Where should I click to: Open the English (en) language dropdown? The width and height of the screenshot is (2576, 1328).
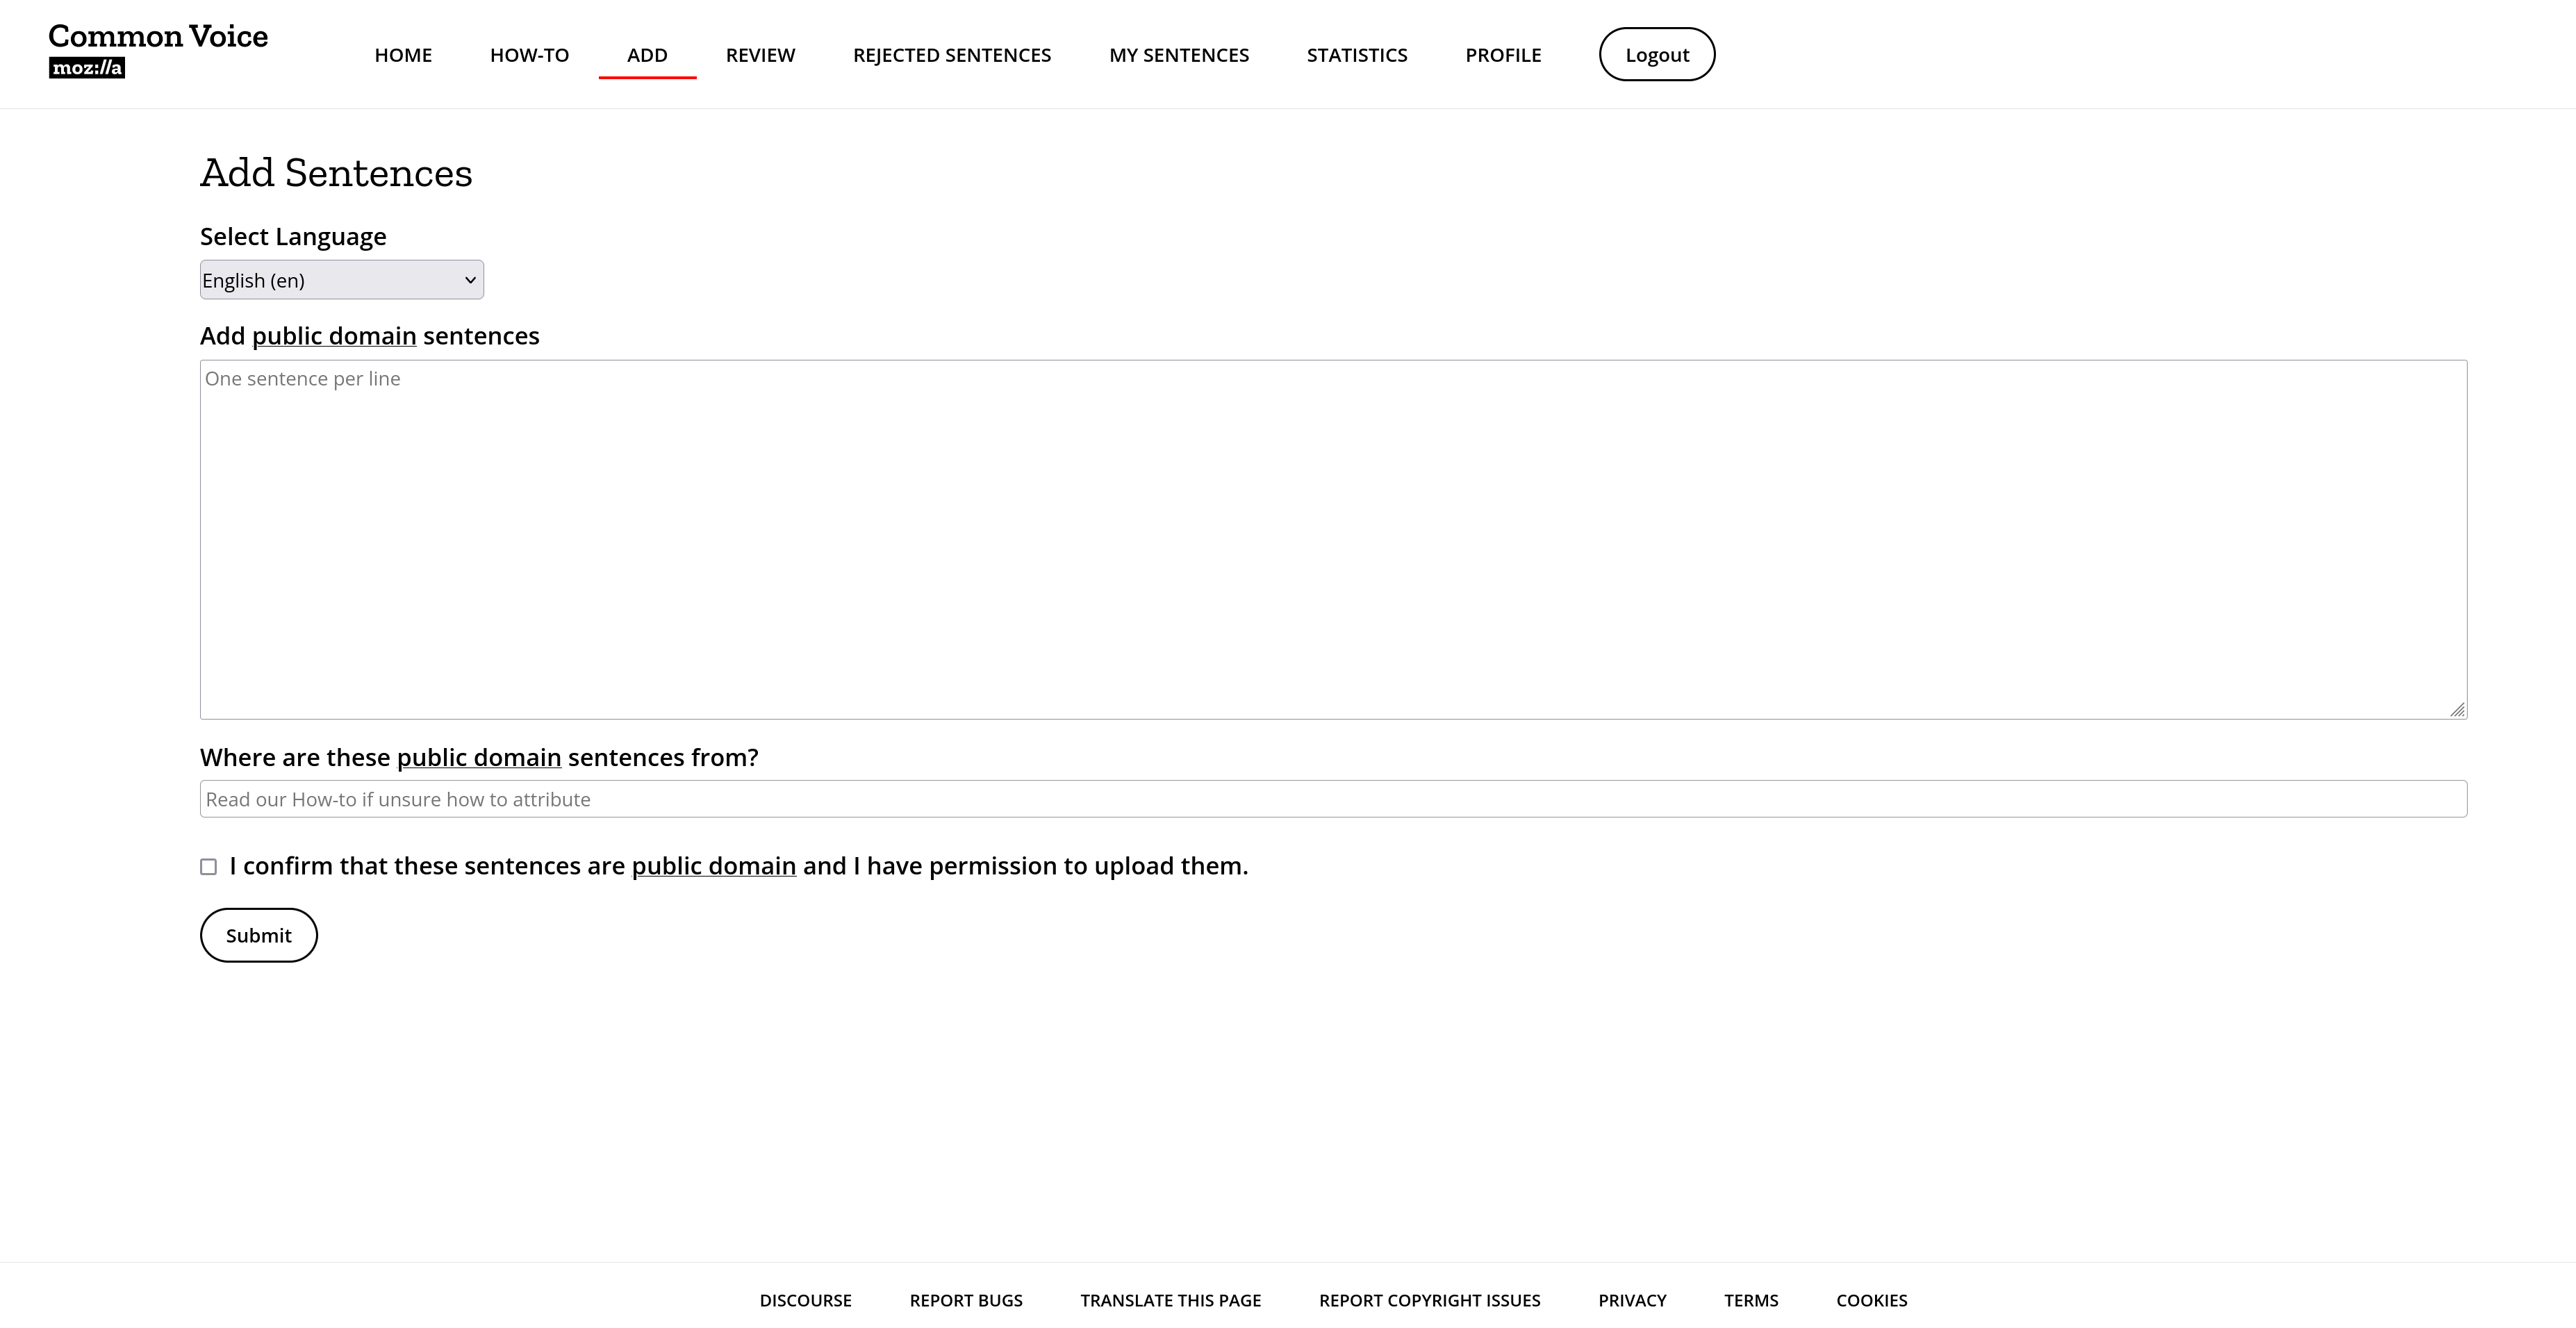pos(341,280)
